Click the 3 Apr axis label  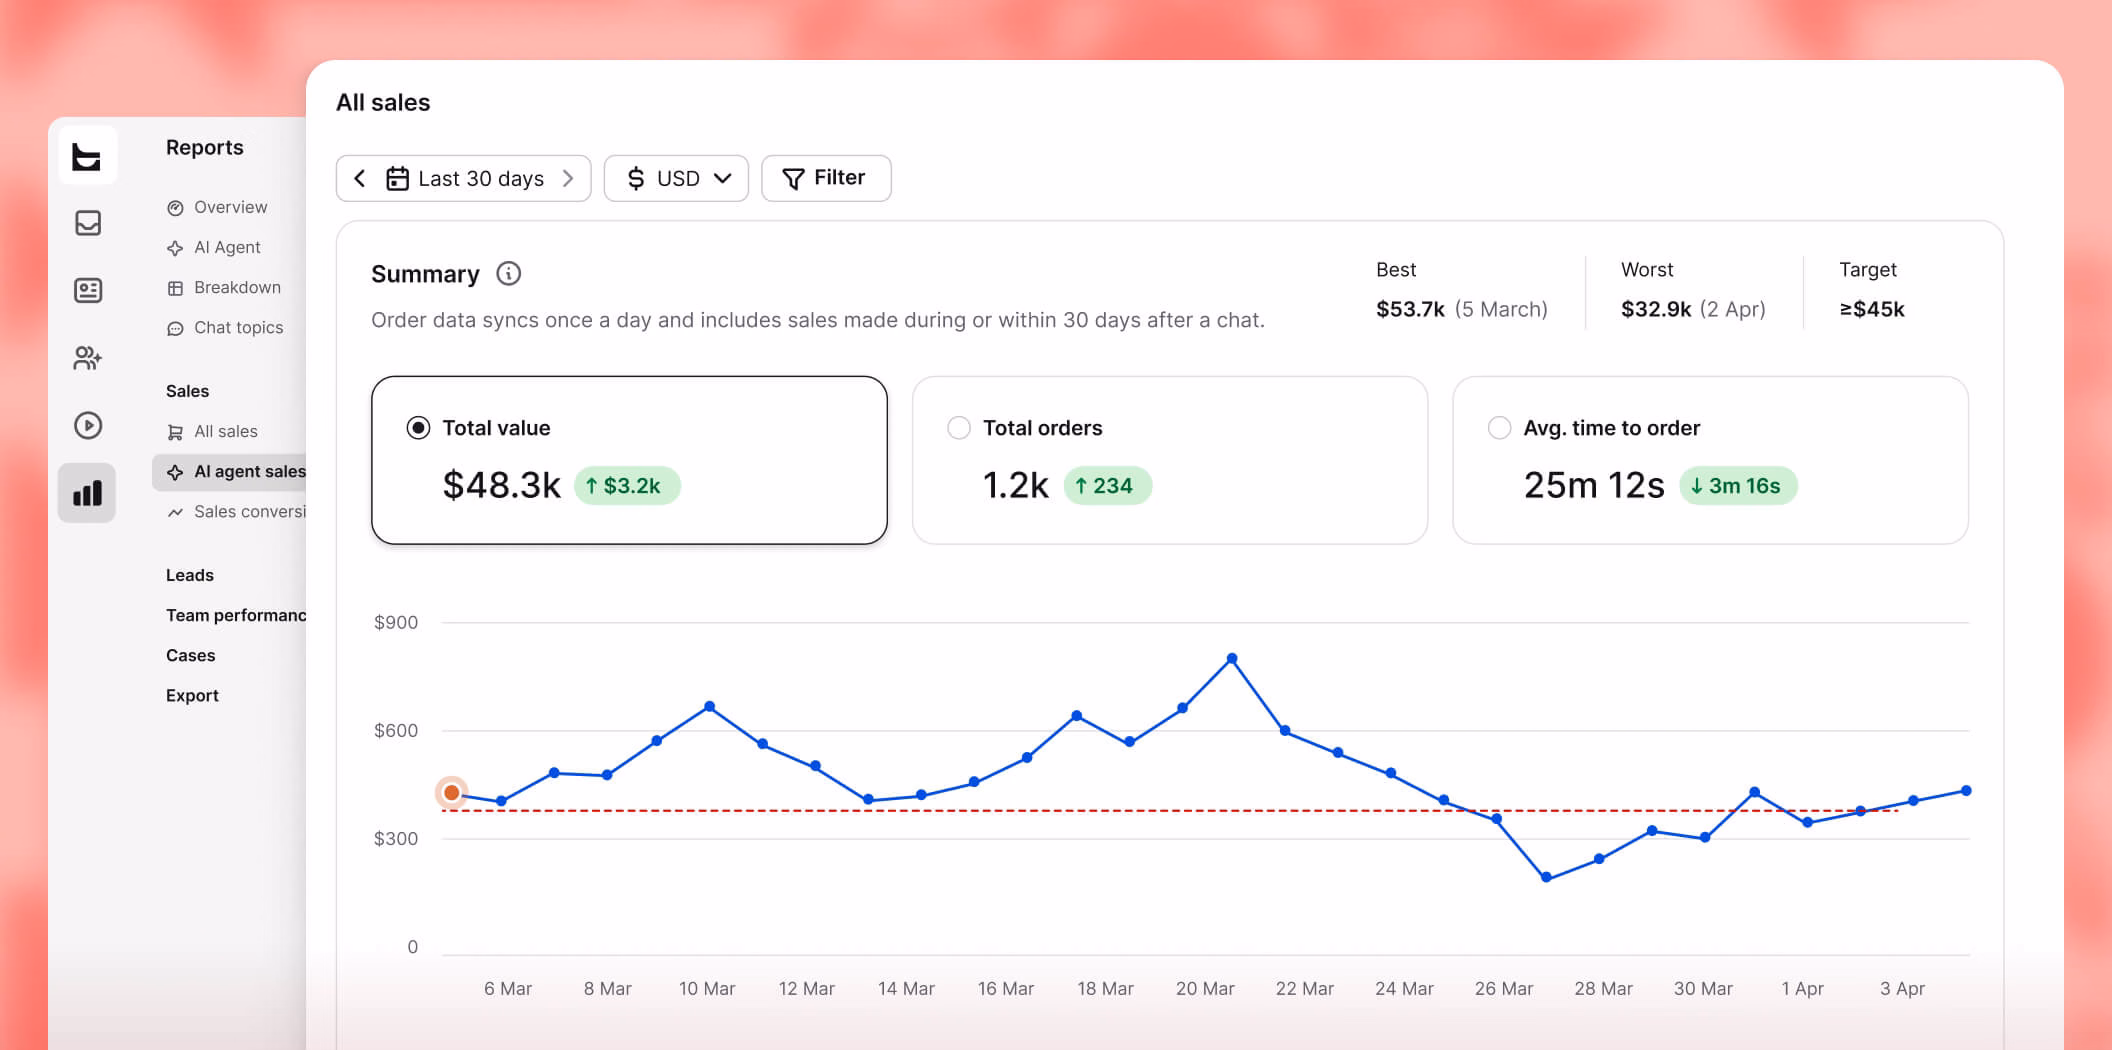(x=1902, y=988)
